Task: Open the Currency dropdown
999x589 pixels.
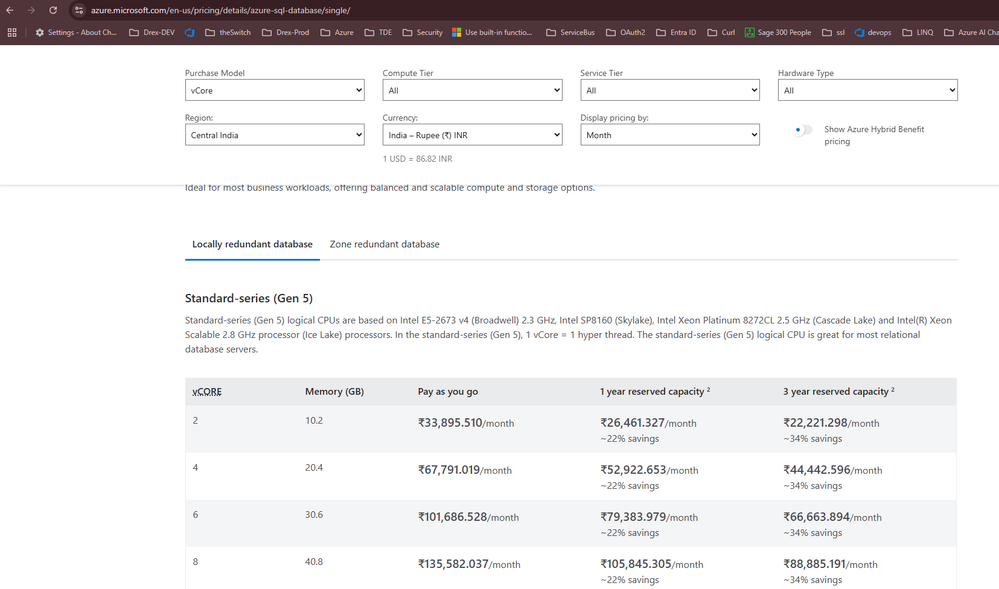Action: [472, 135]
